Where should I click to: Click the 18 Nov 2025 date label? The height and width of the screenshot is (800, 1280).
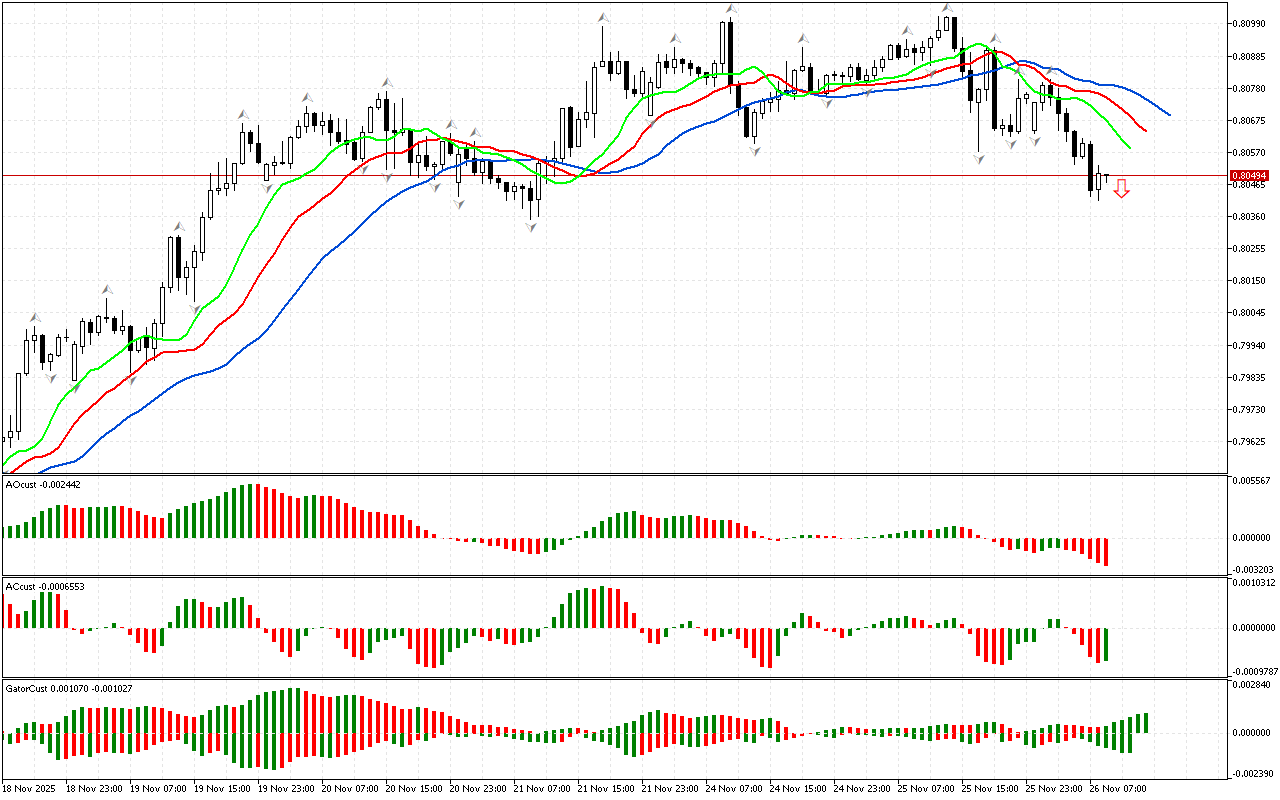[x=28, y=788]
